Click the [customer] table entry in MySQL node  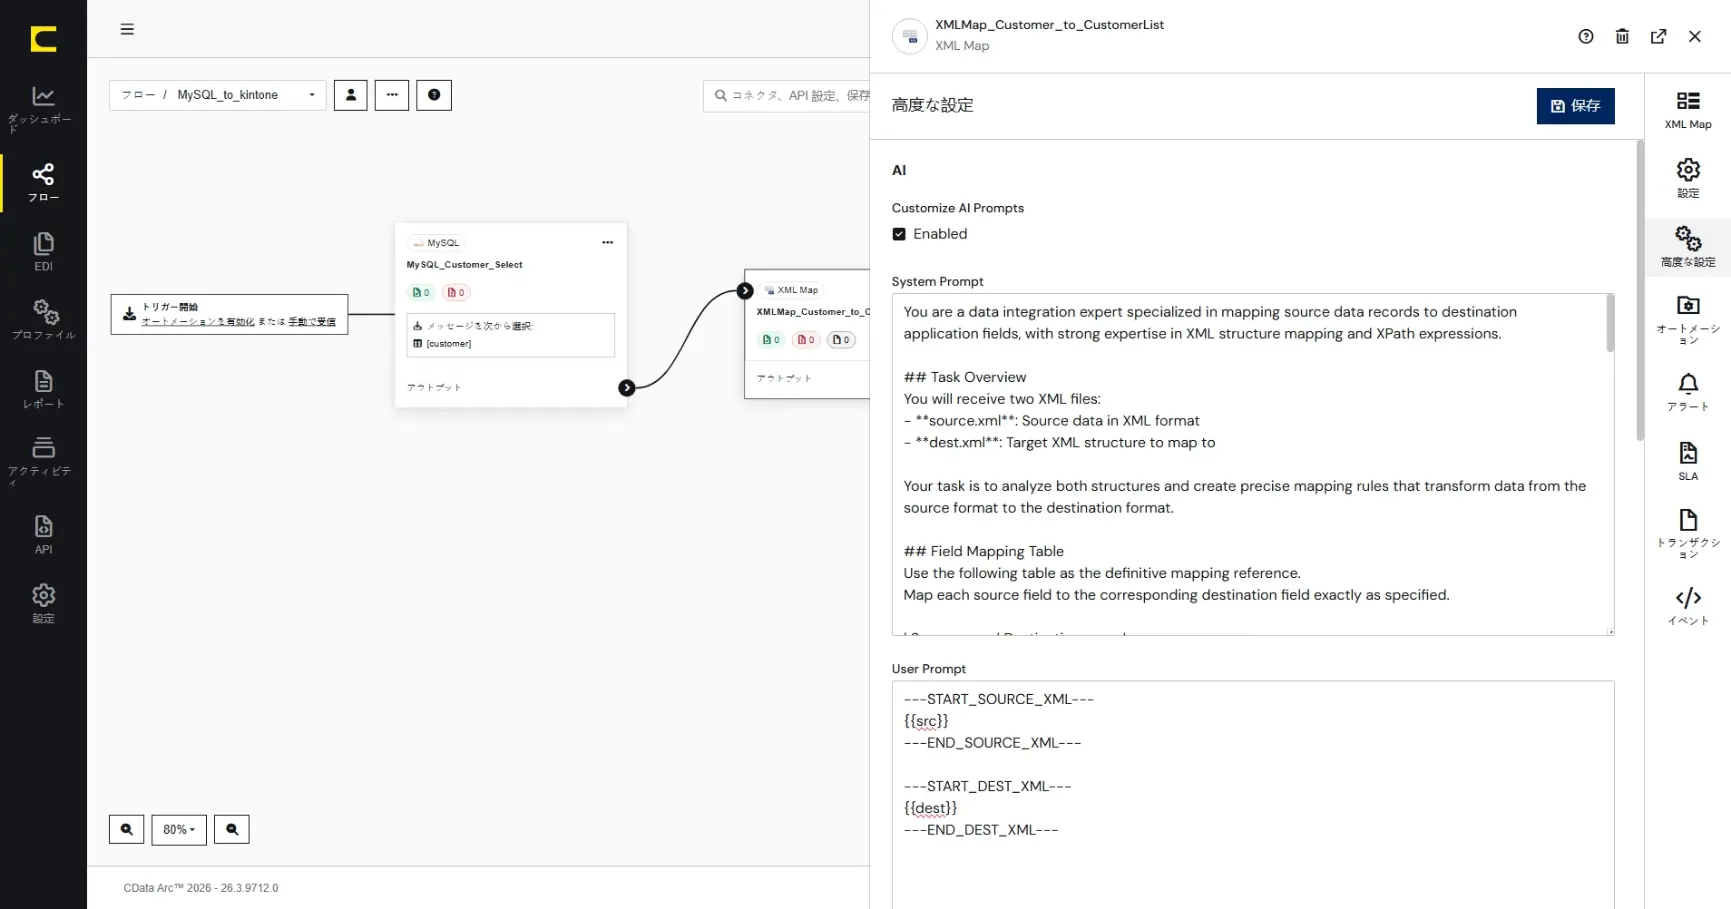[448, 344]
